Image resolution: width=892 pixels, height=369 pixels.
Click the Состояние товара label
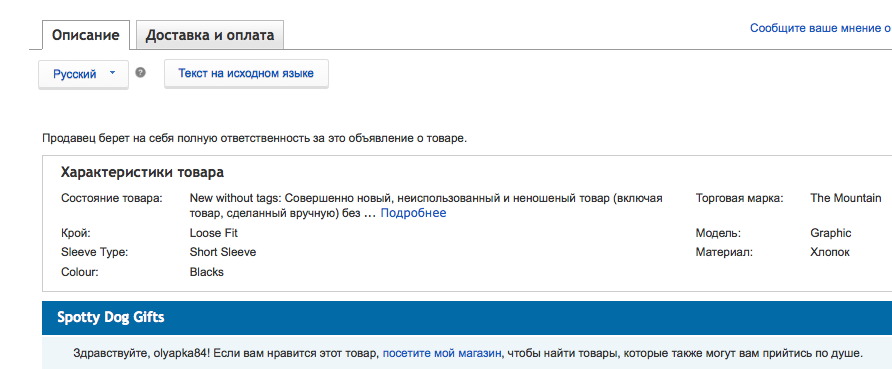pos(112,198)
